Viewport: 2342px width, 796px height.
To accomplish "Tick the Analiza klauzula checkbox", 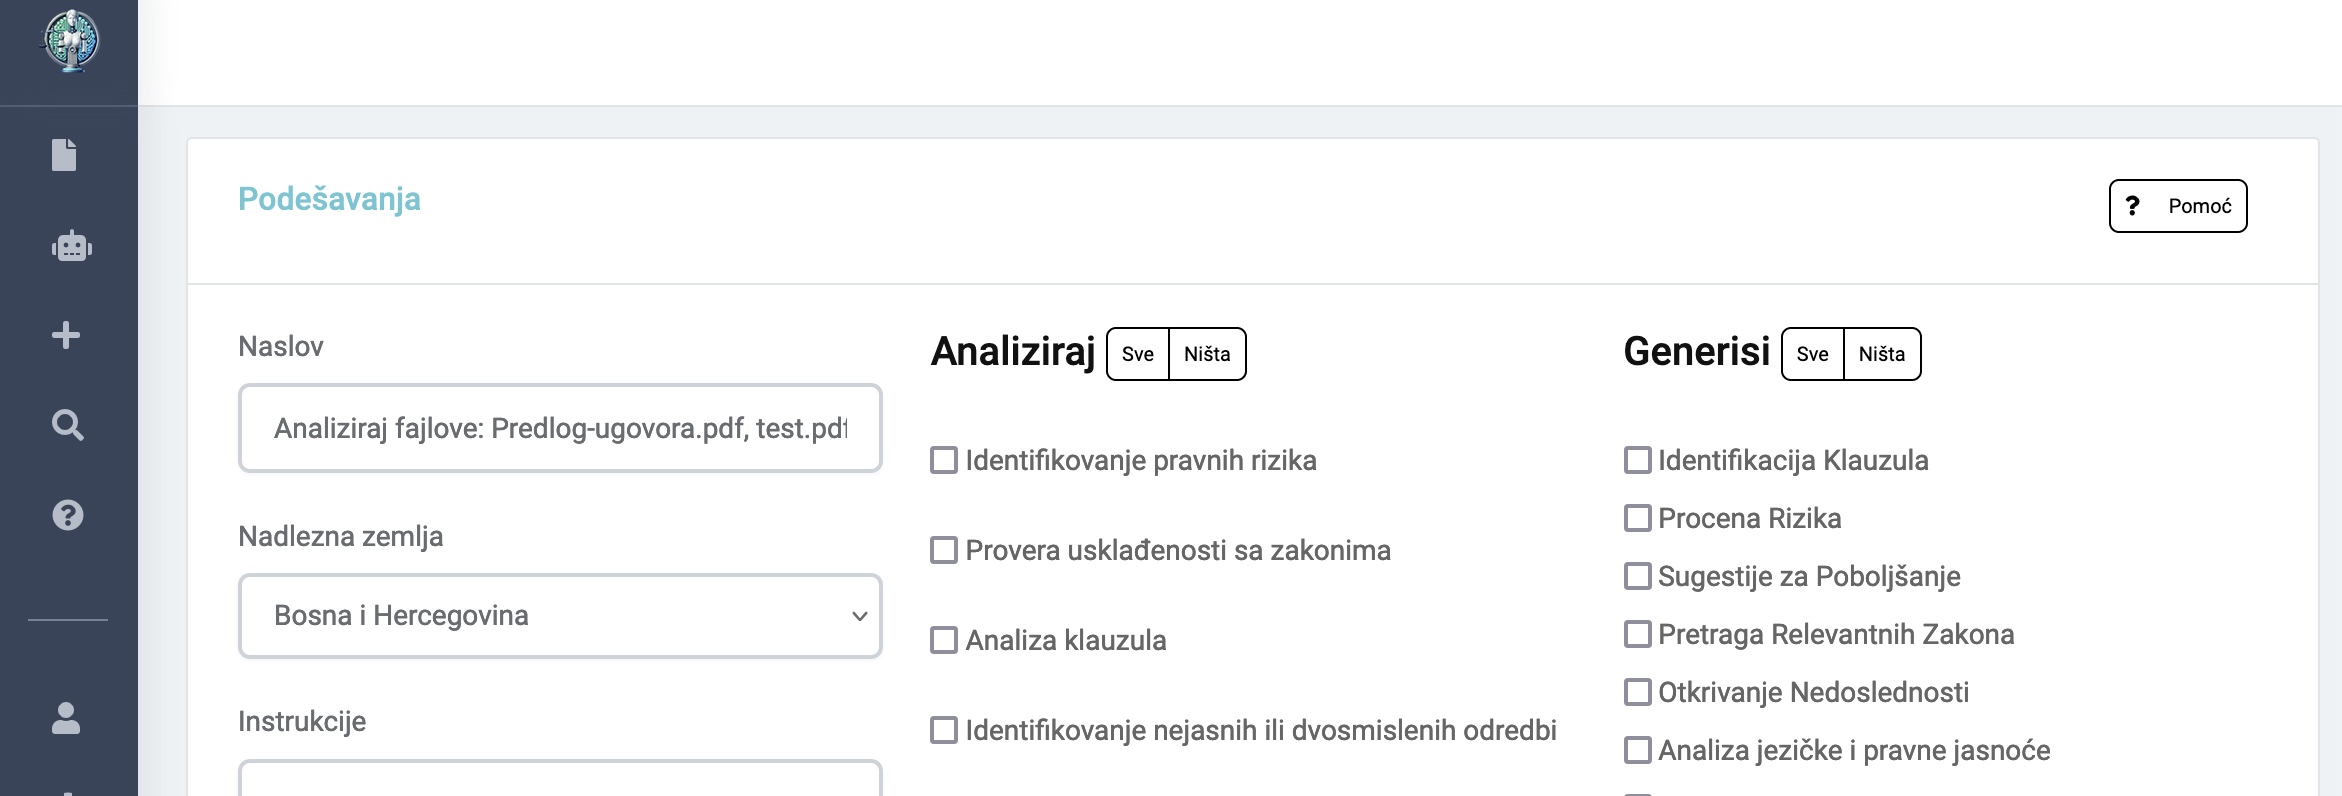I will click(x=944, y=640).
